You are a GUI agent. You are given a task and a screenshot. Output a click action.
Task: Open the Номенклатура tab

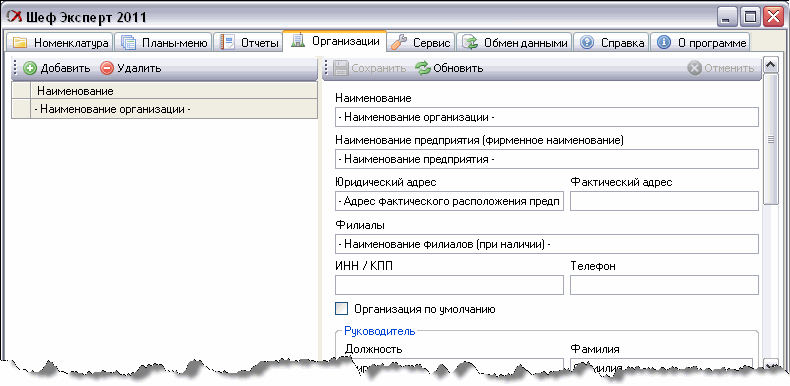pyautogui.click(x=60, y=43)
